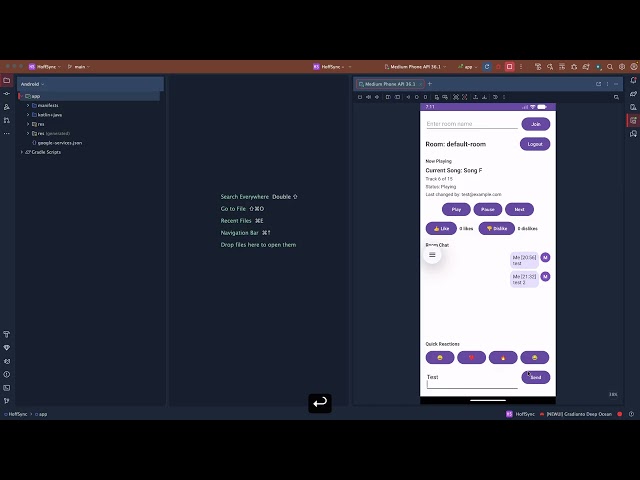This screenshot has width=640, height=480.
Task: Expand the kotlin+java folder
Action: [28, 115]
